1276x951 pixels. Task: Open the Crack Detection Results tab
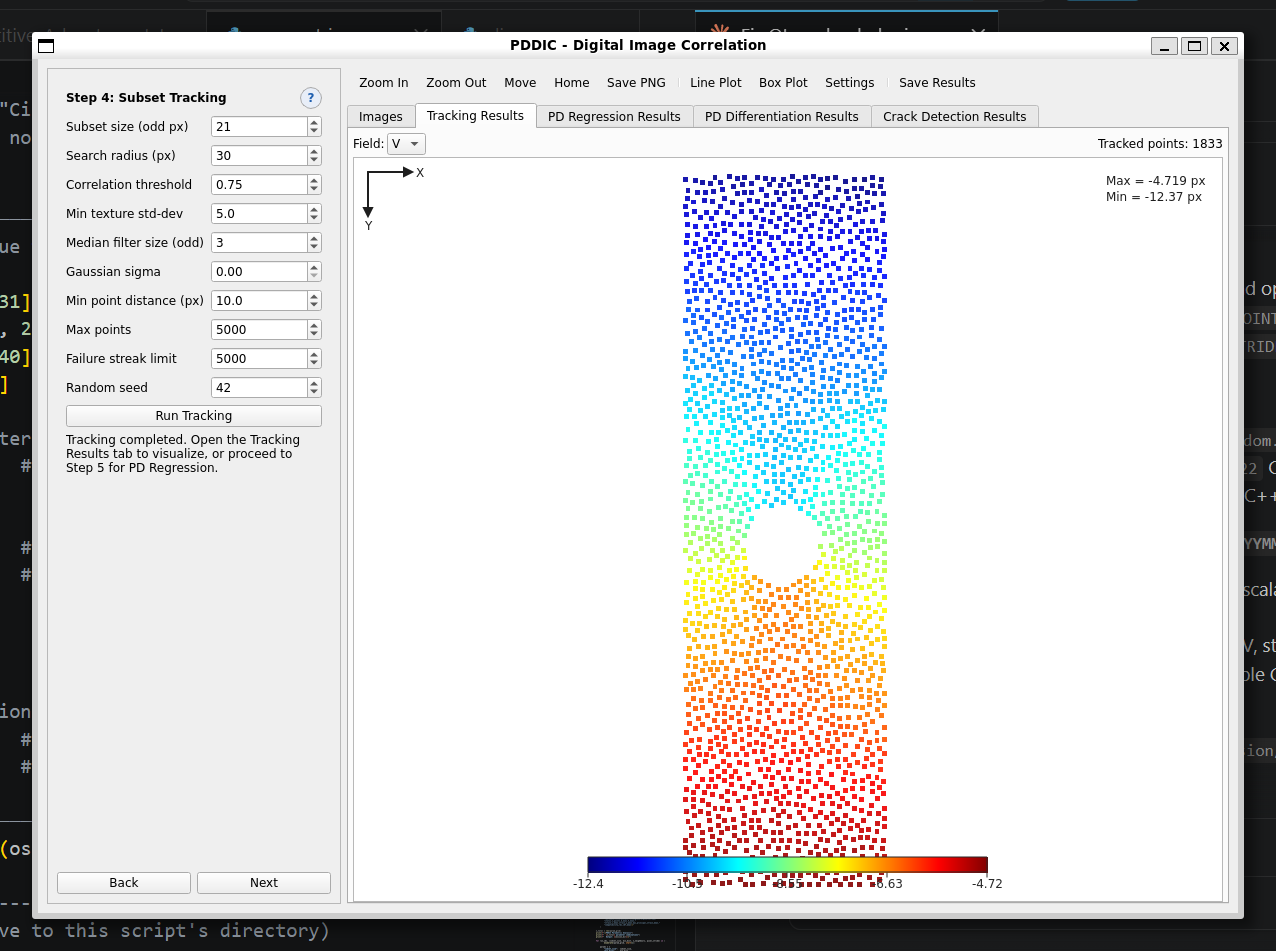[955, 117]
